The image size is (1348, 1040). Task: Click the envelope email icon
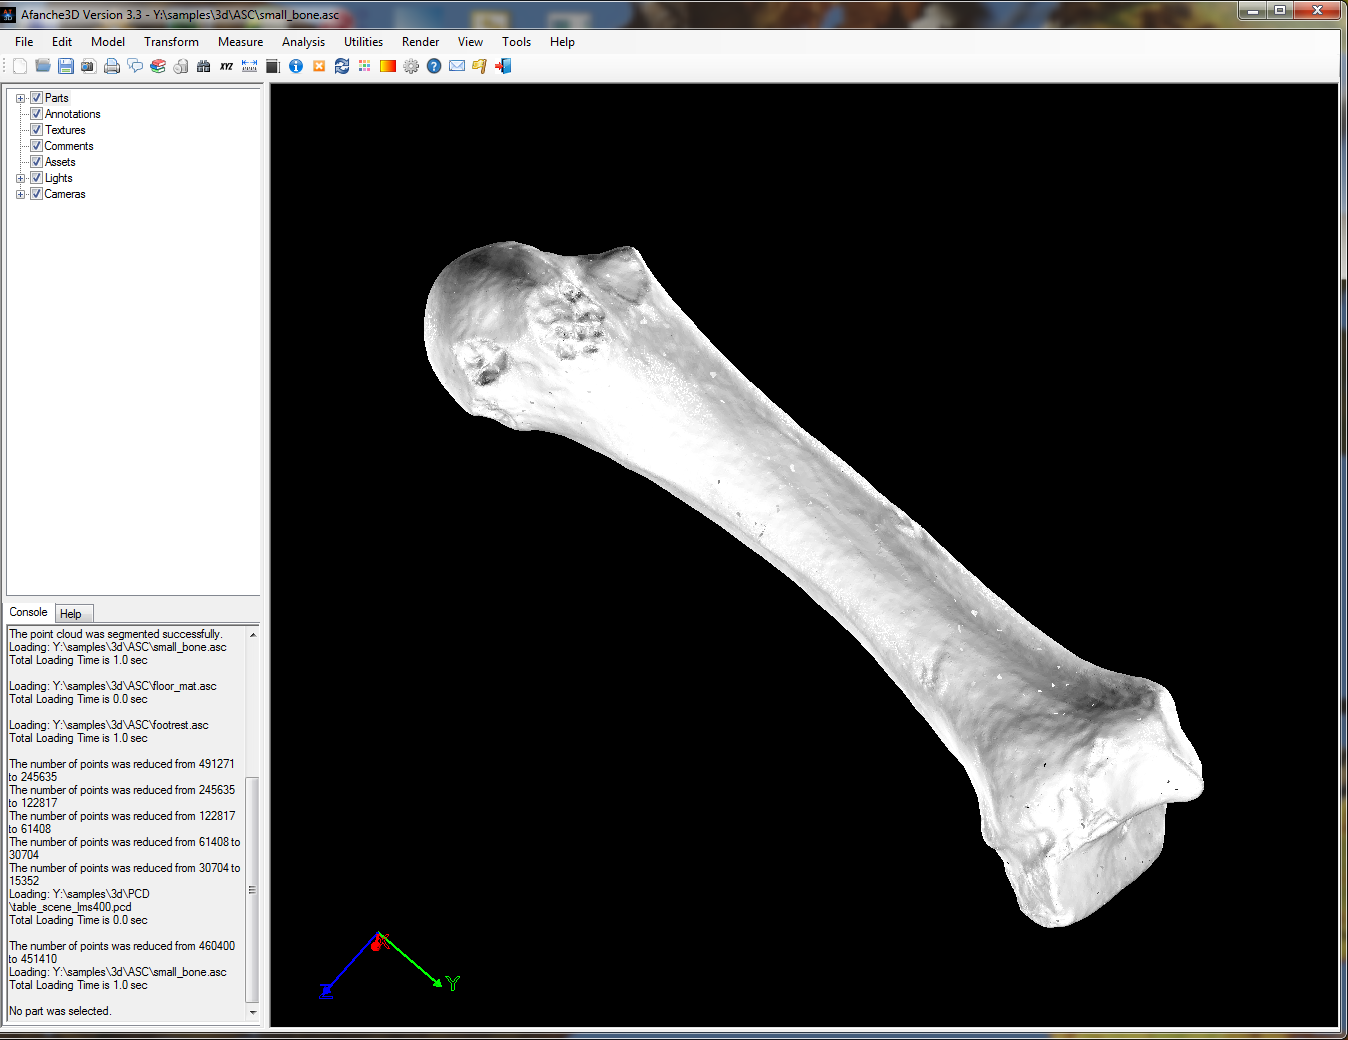pos(457,66)
